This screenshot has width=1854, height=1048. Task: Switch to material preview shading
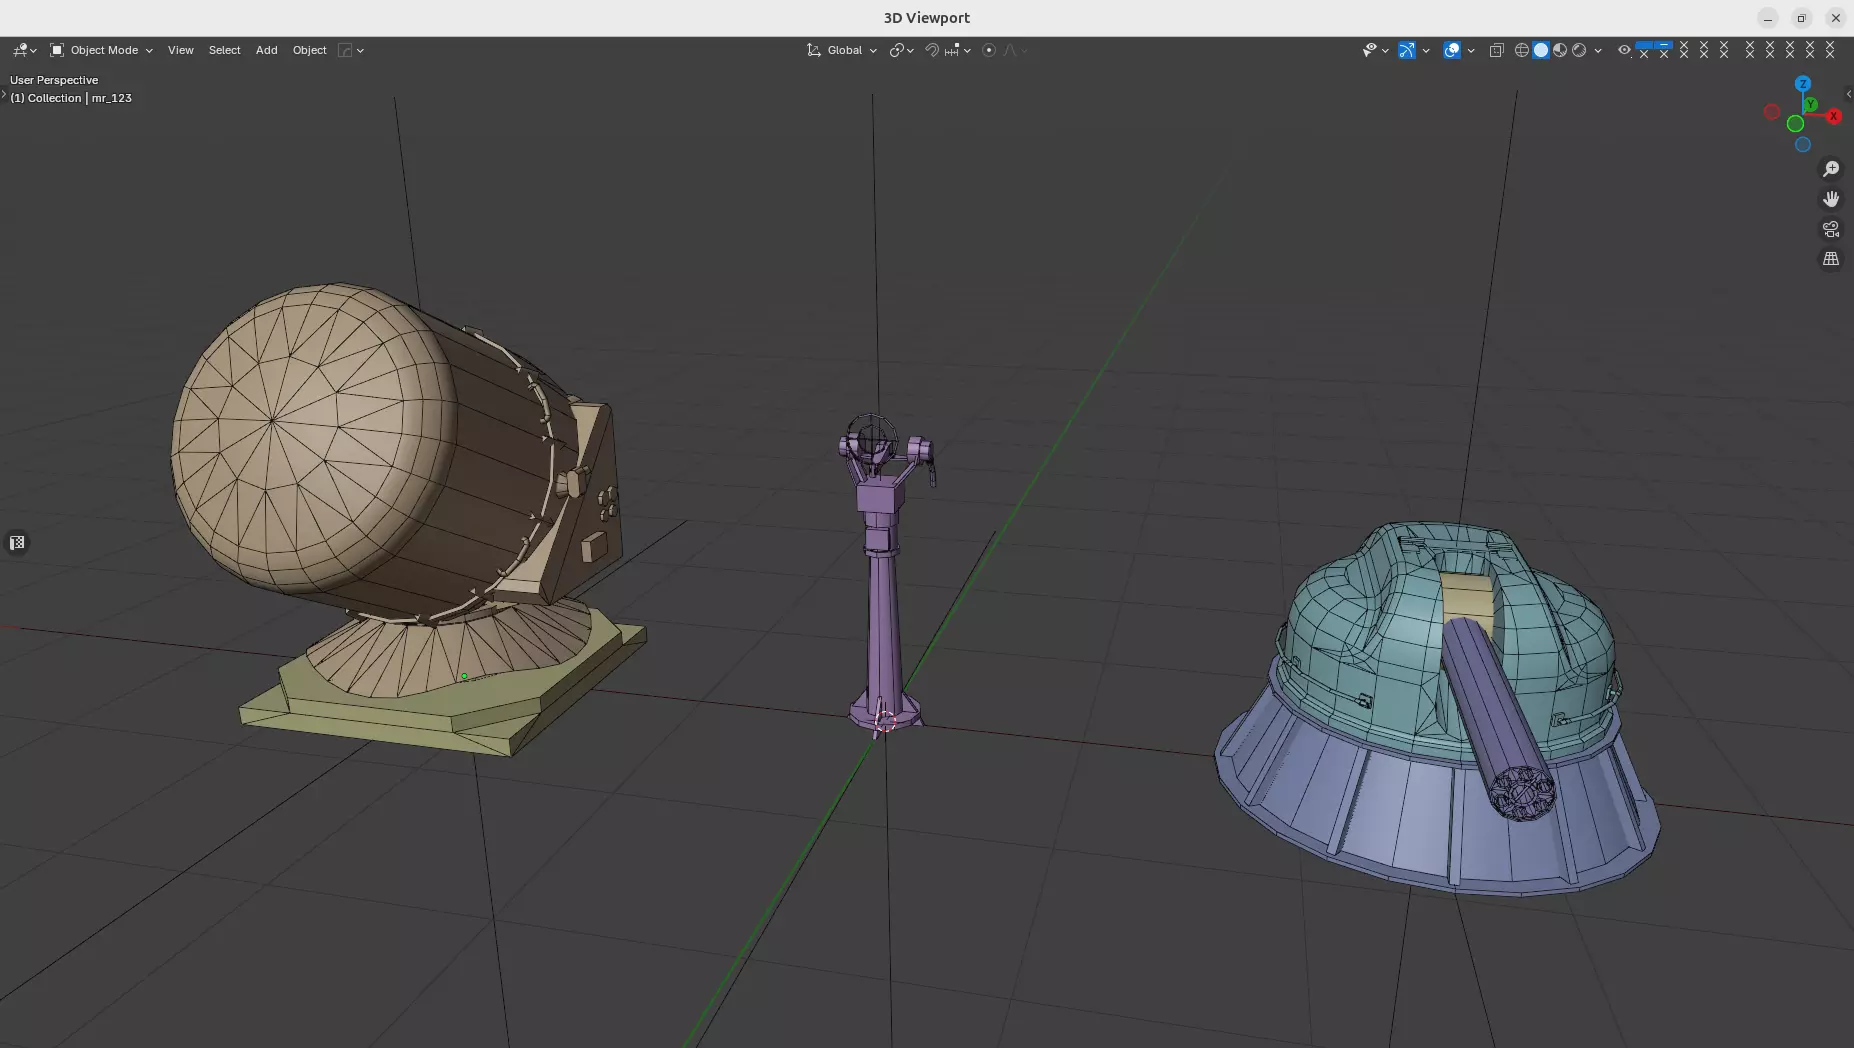[1560, 50]
